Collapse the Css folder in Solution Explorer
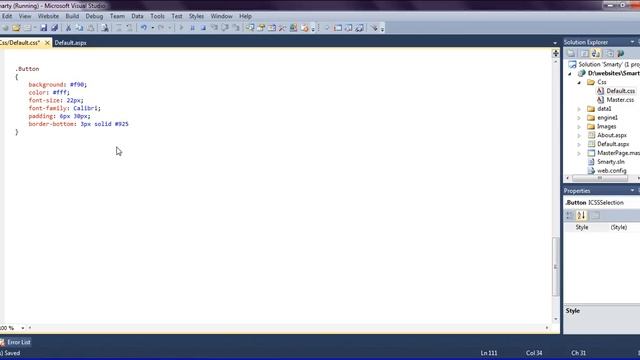This screenshot has height=360, width=640. pos(579,82)
